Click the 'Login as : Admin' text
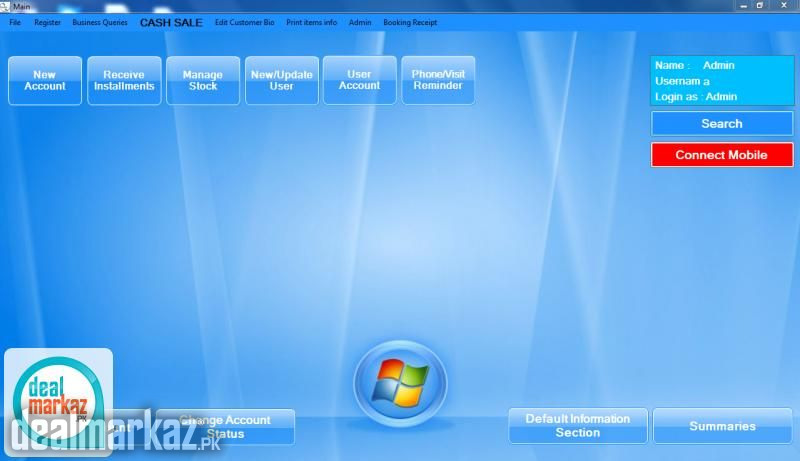This screenshot has height=461, width=800. tap(696, 96)
